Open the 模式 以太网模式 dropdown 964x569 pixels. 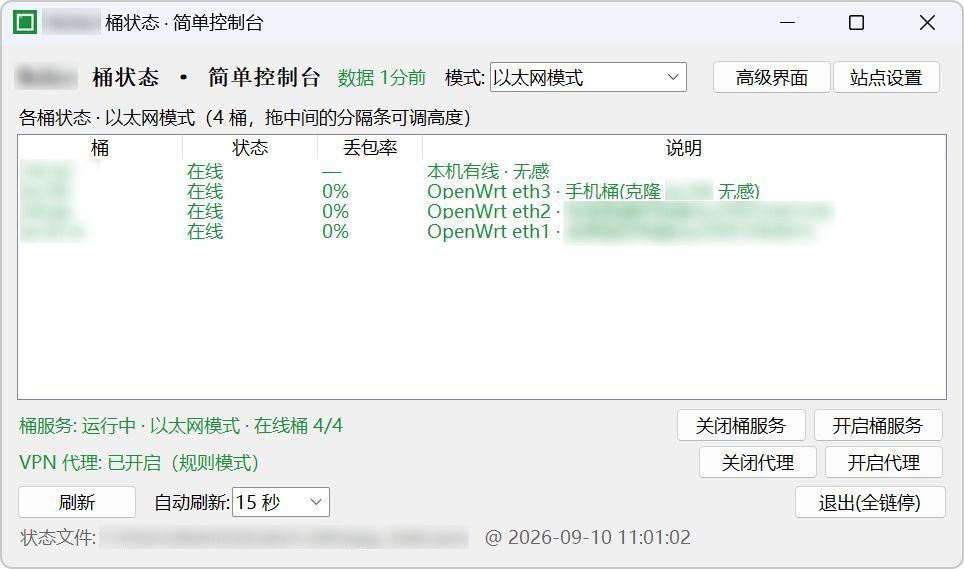point(588,77)
